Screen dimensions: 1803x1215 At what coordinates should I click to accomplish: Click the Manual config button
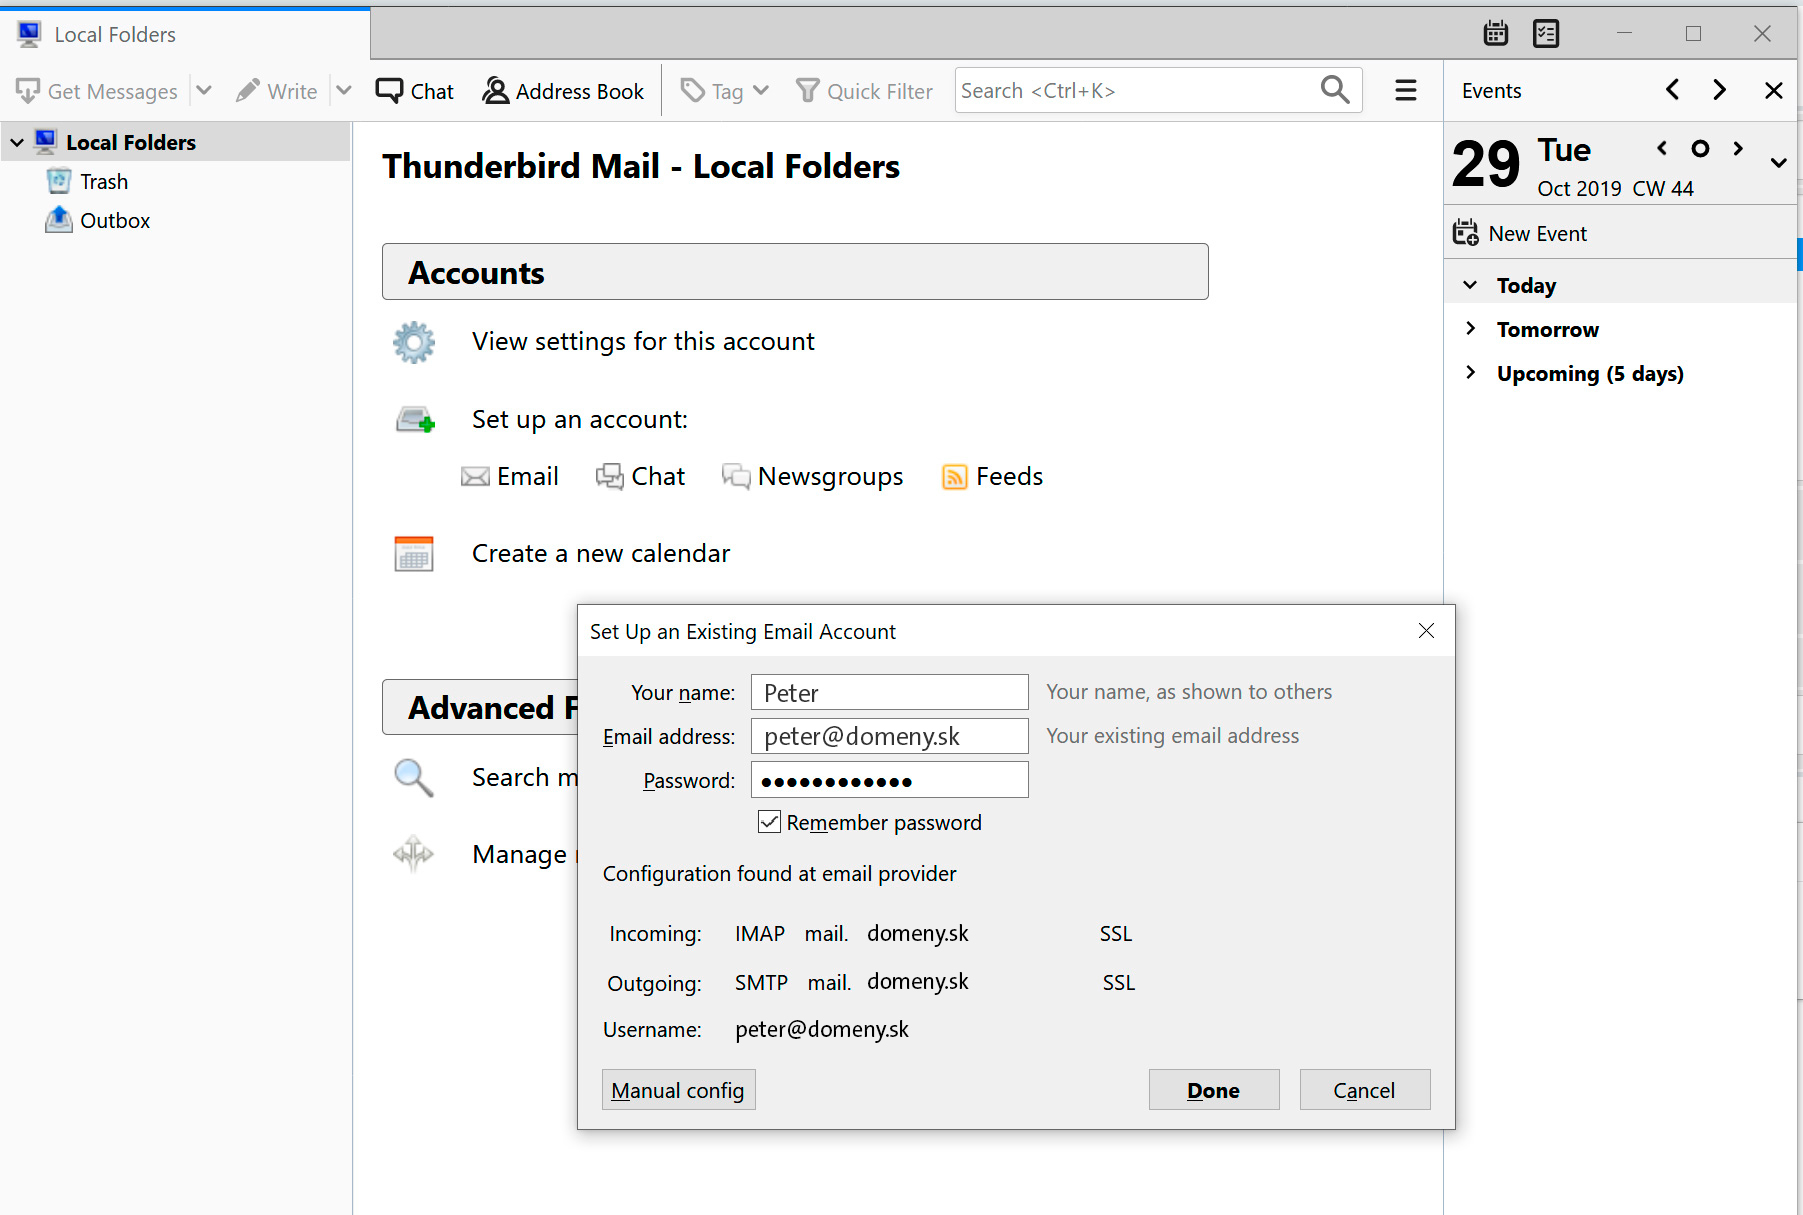pyautogui.click(x=678, y=1090)
